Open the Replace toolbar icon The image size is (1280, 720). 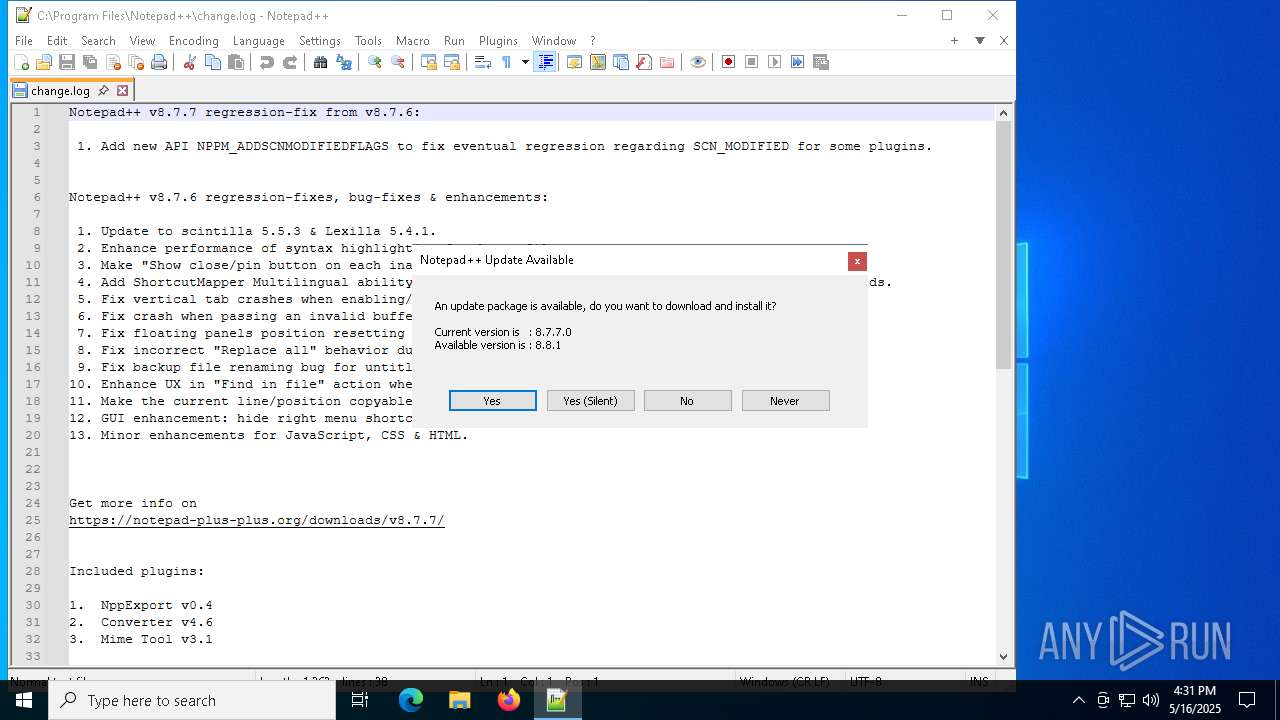pyautogui.click(x=344, y=62)
